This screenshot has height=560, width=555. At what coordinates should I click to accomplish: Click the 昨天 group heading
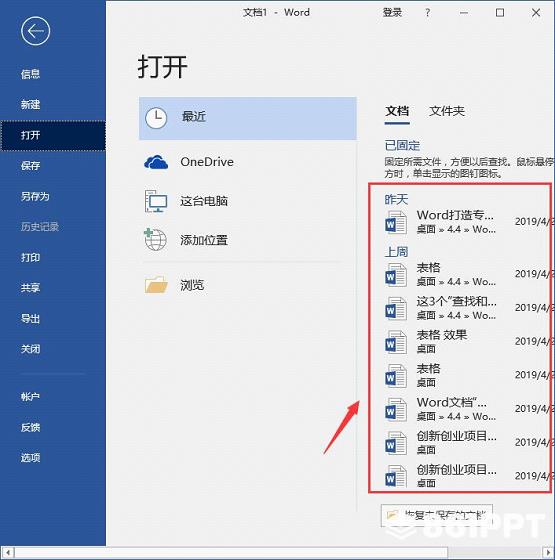[x=396, y=199]
